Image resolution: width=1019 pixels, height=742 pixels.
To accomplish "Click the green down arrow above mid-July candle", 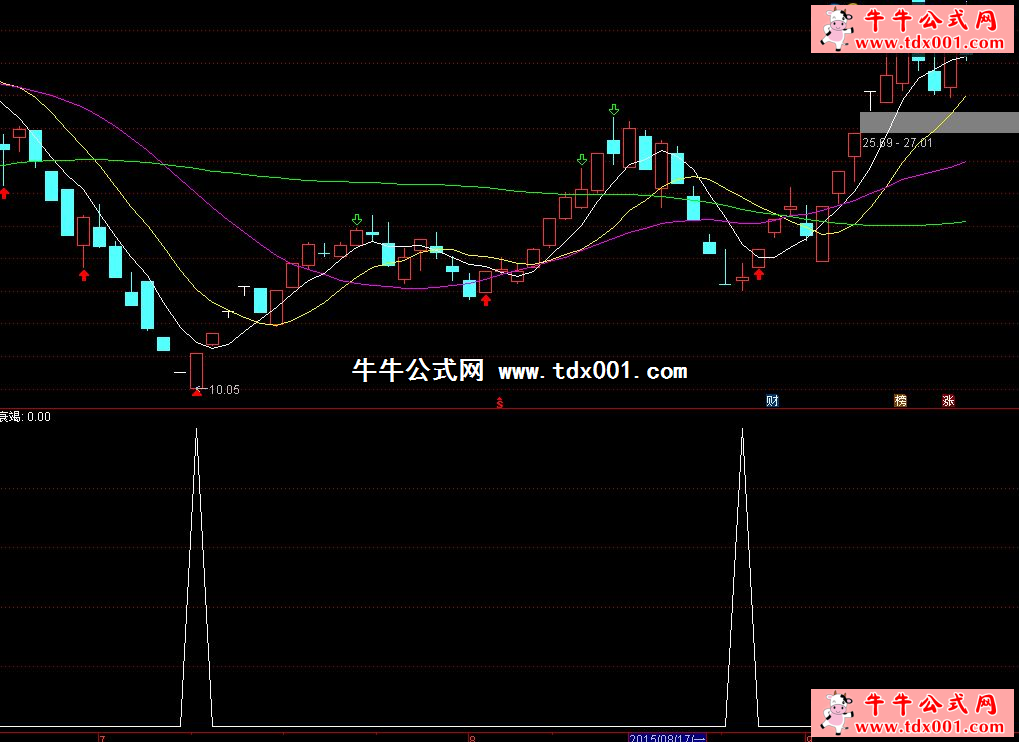I will click(x=357, y=219).
